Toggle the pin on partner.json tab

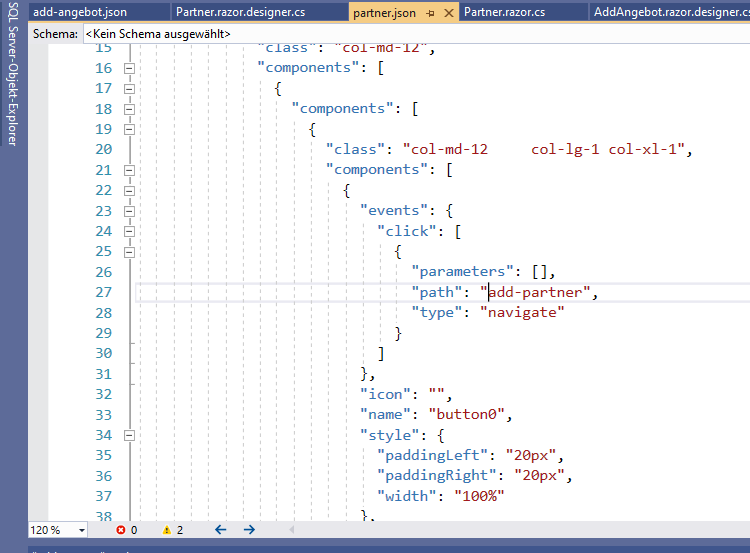[x=430, y=13]
